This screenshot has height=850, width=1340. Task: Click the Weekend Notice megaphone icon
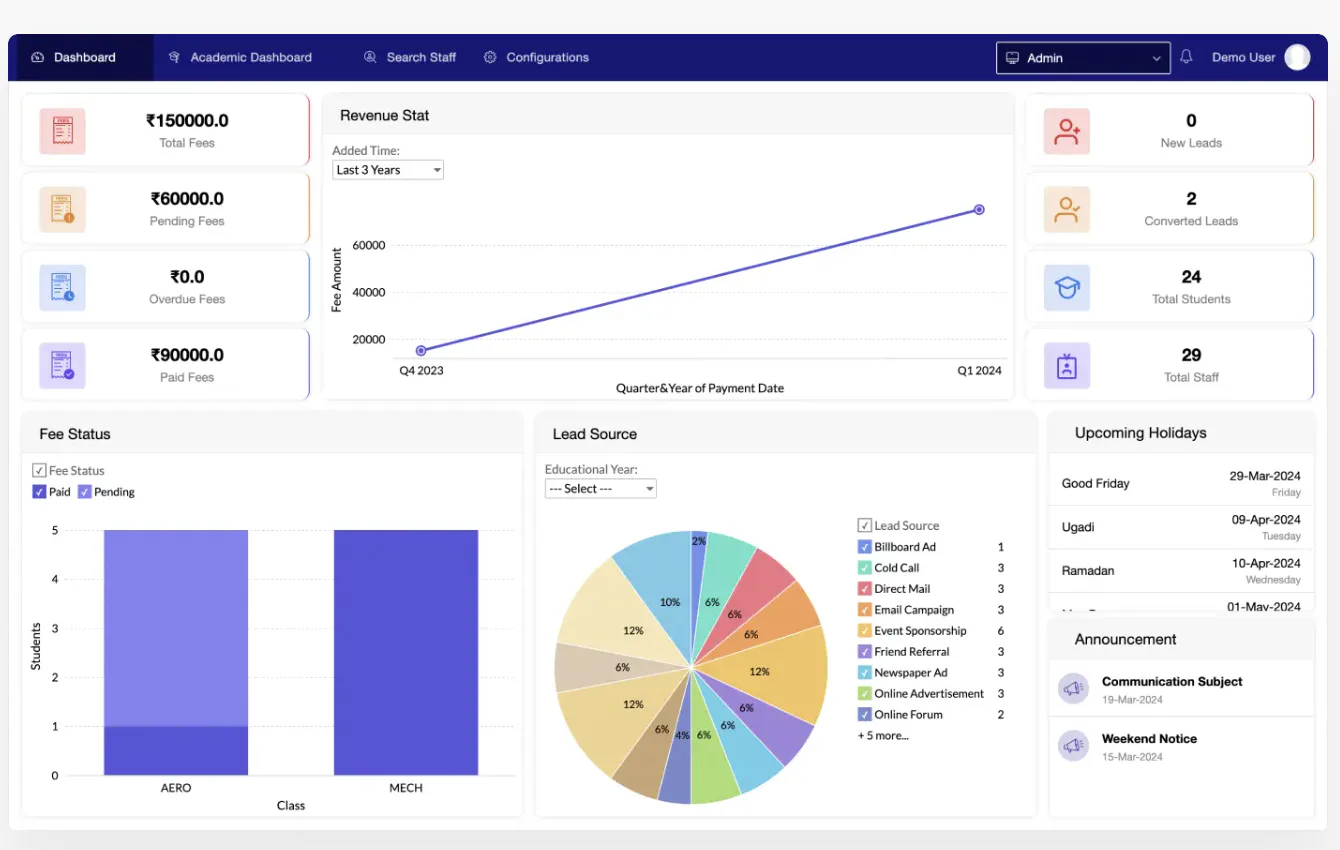1073,746
